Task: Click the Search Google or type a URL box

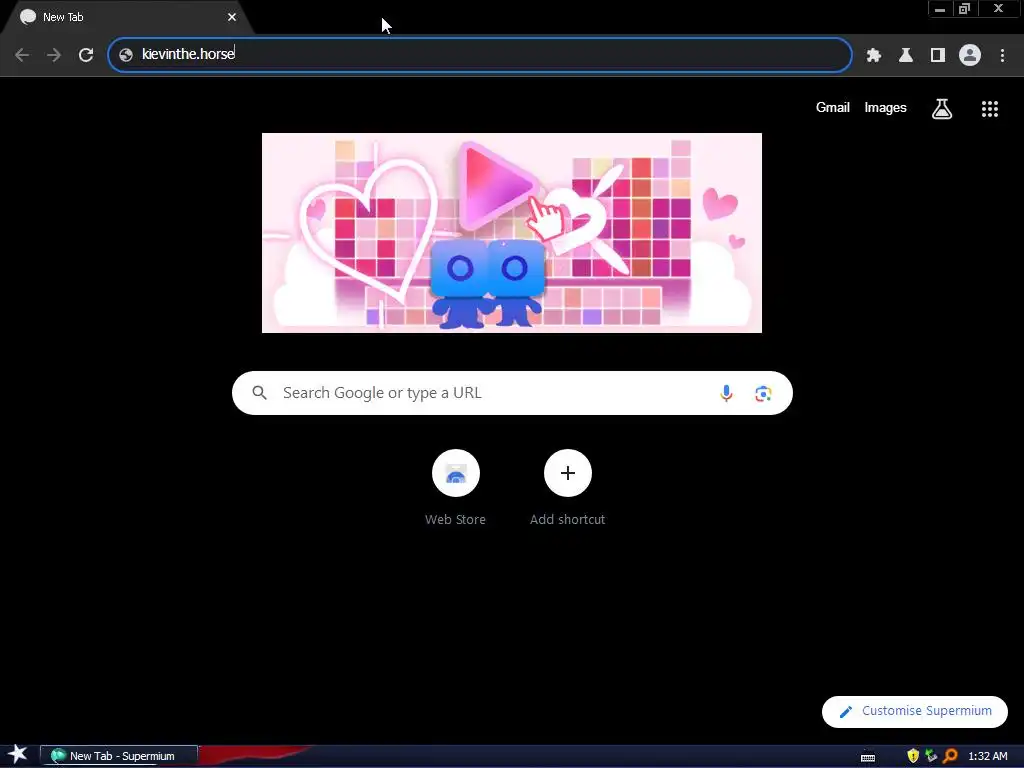Action: click(512, 393)
